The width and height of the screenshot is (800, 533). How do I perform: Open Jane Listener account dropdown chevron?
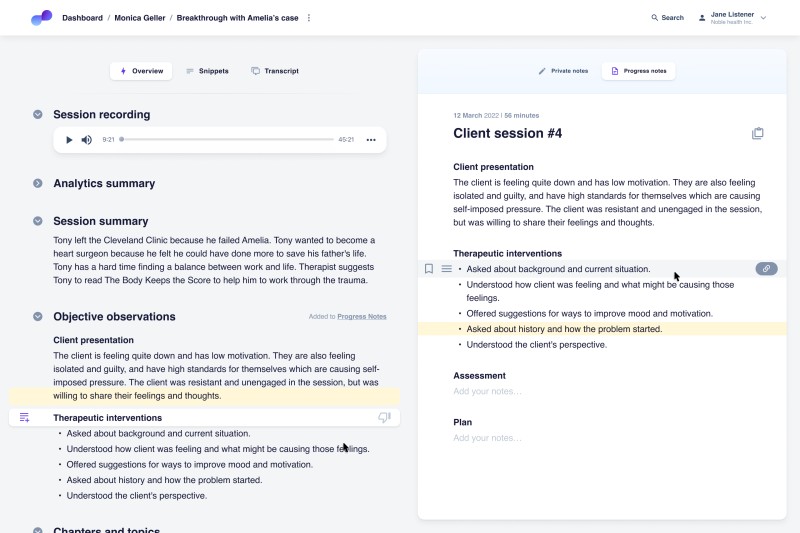pyautogui.click(x=763, y=18)
